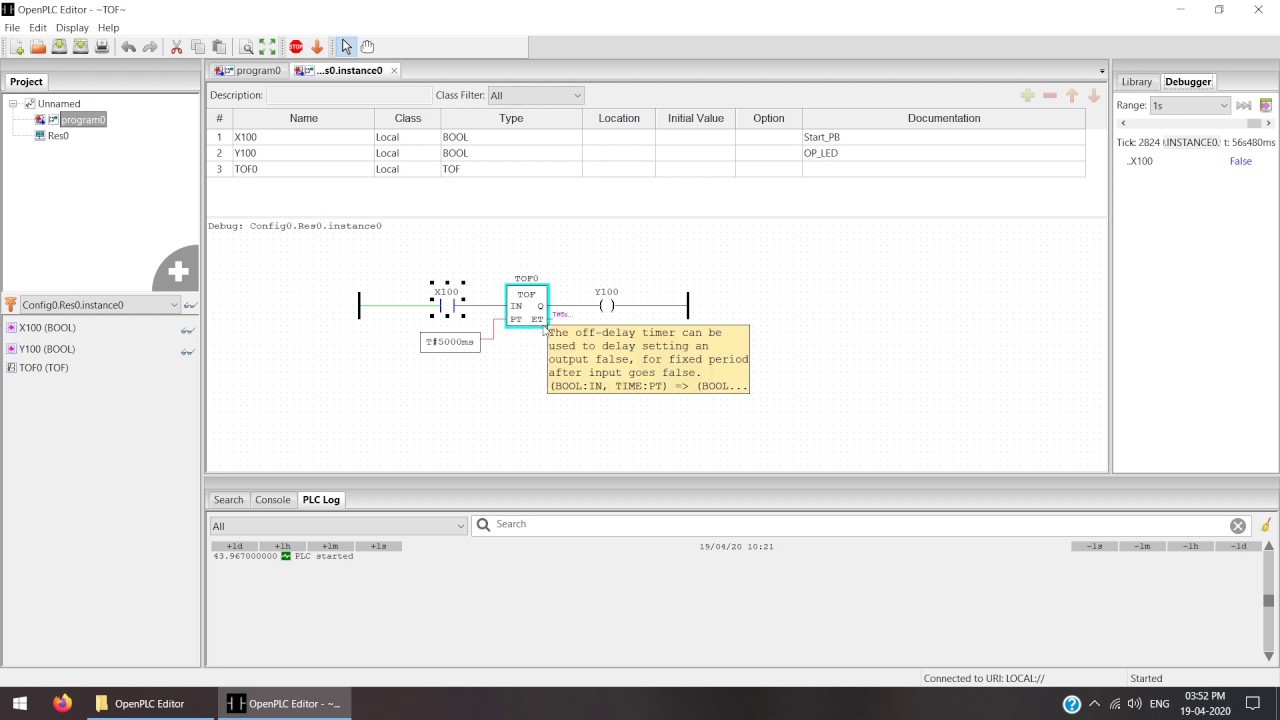Click the +1d log time button
1280x720 pixels.
click(234, 546)
